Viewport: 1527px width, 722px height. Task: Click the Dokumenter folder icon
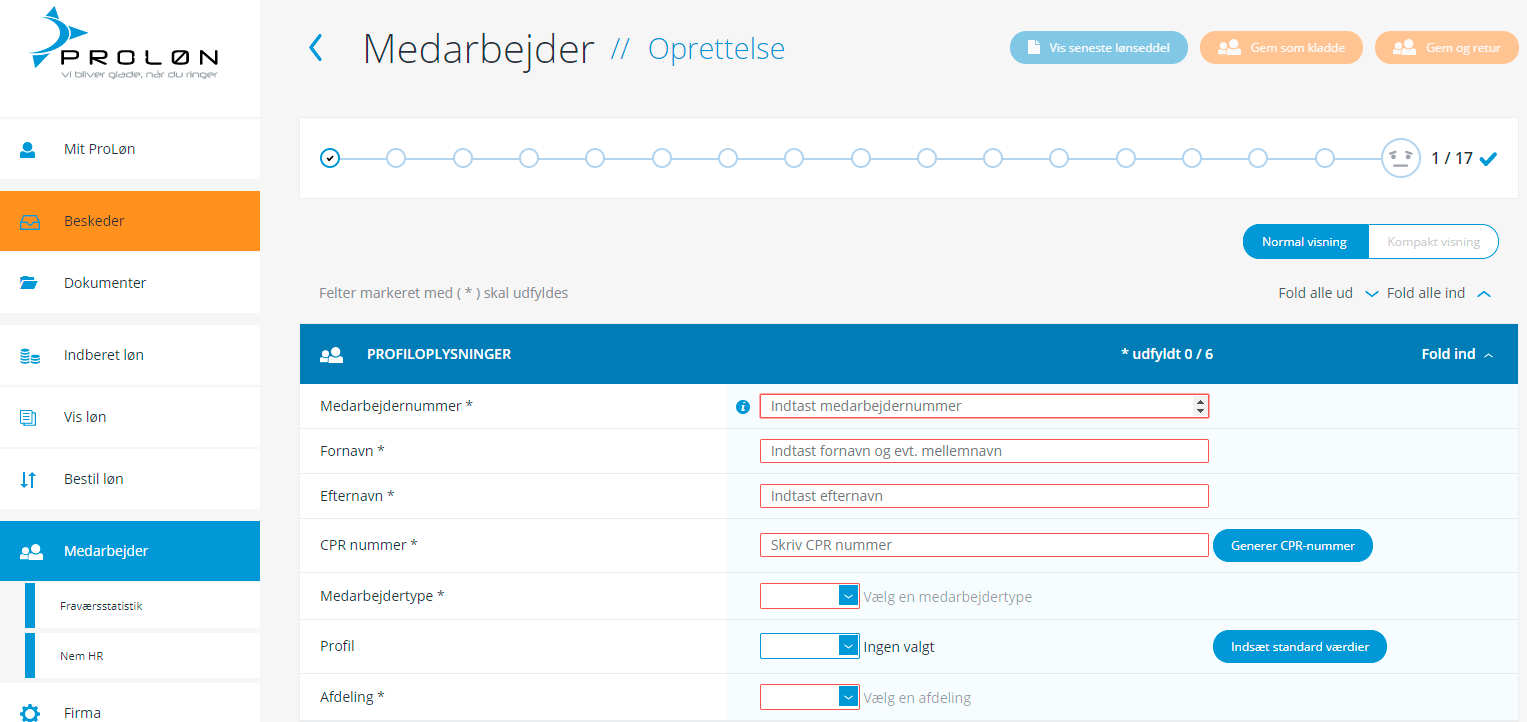tap(29, 283)
